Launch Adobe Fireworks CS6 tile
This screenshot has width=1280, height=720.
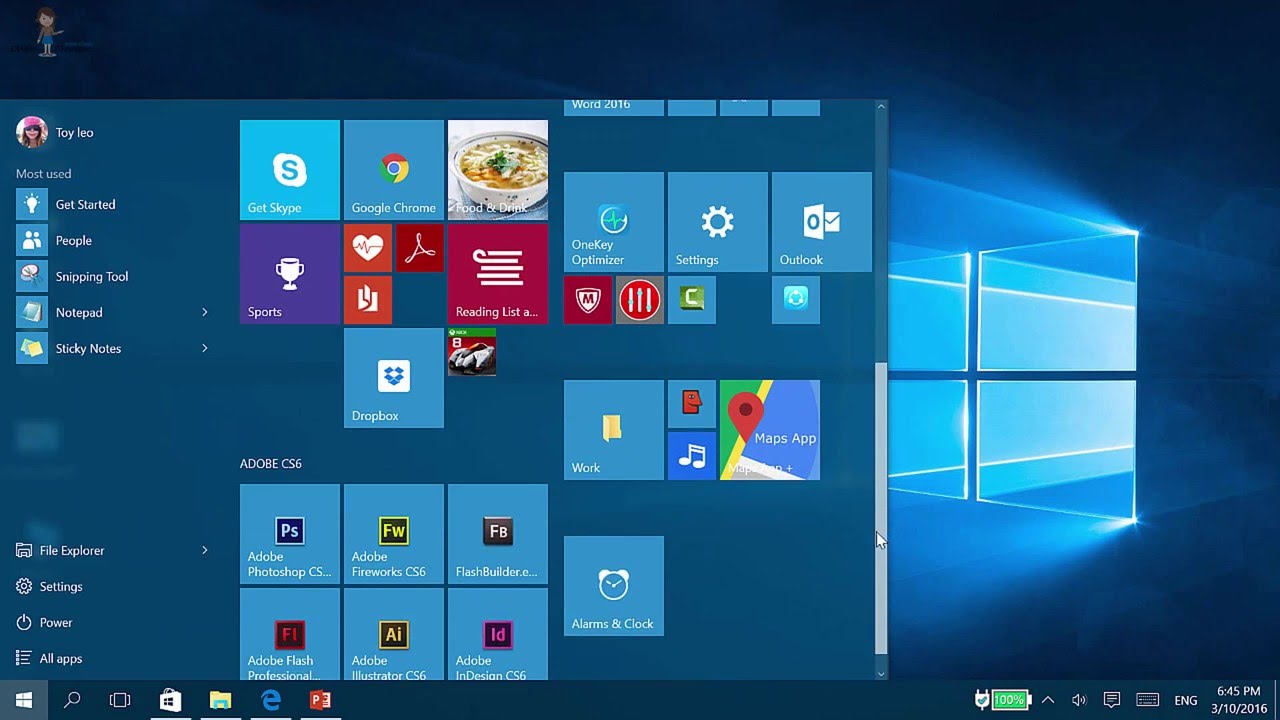coord(394,534)
